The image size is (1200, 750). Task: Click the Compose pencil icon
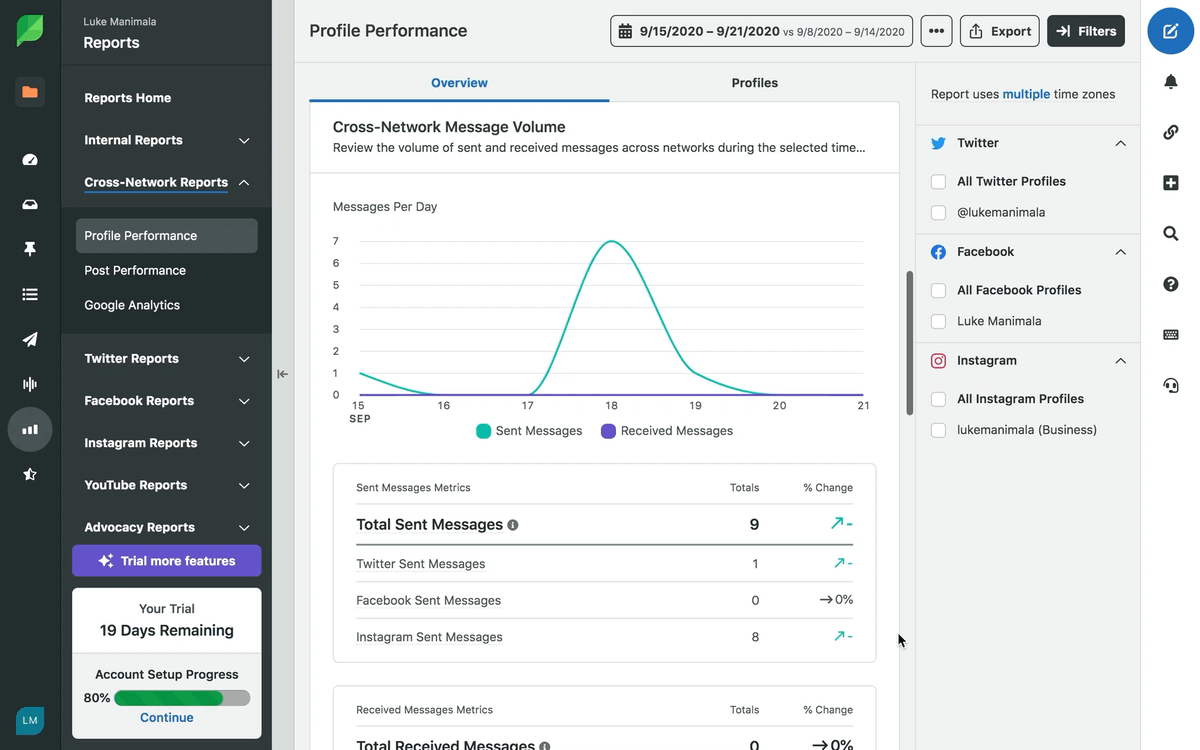pyautogui.click(x=1170, y=31)
